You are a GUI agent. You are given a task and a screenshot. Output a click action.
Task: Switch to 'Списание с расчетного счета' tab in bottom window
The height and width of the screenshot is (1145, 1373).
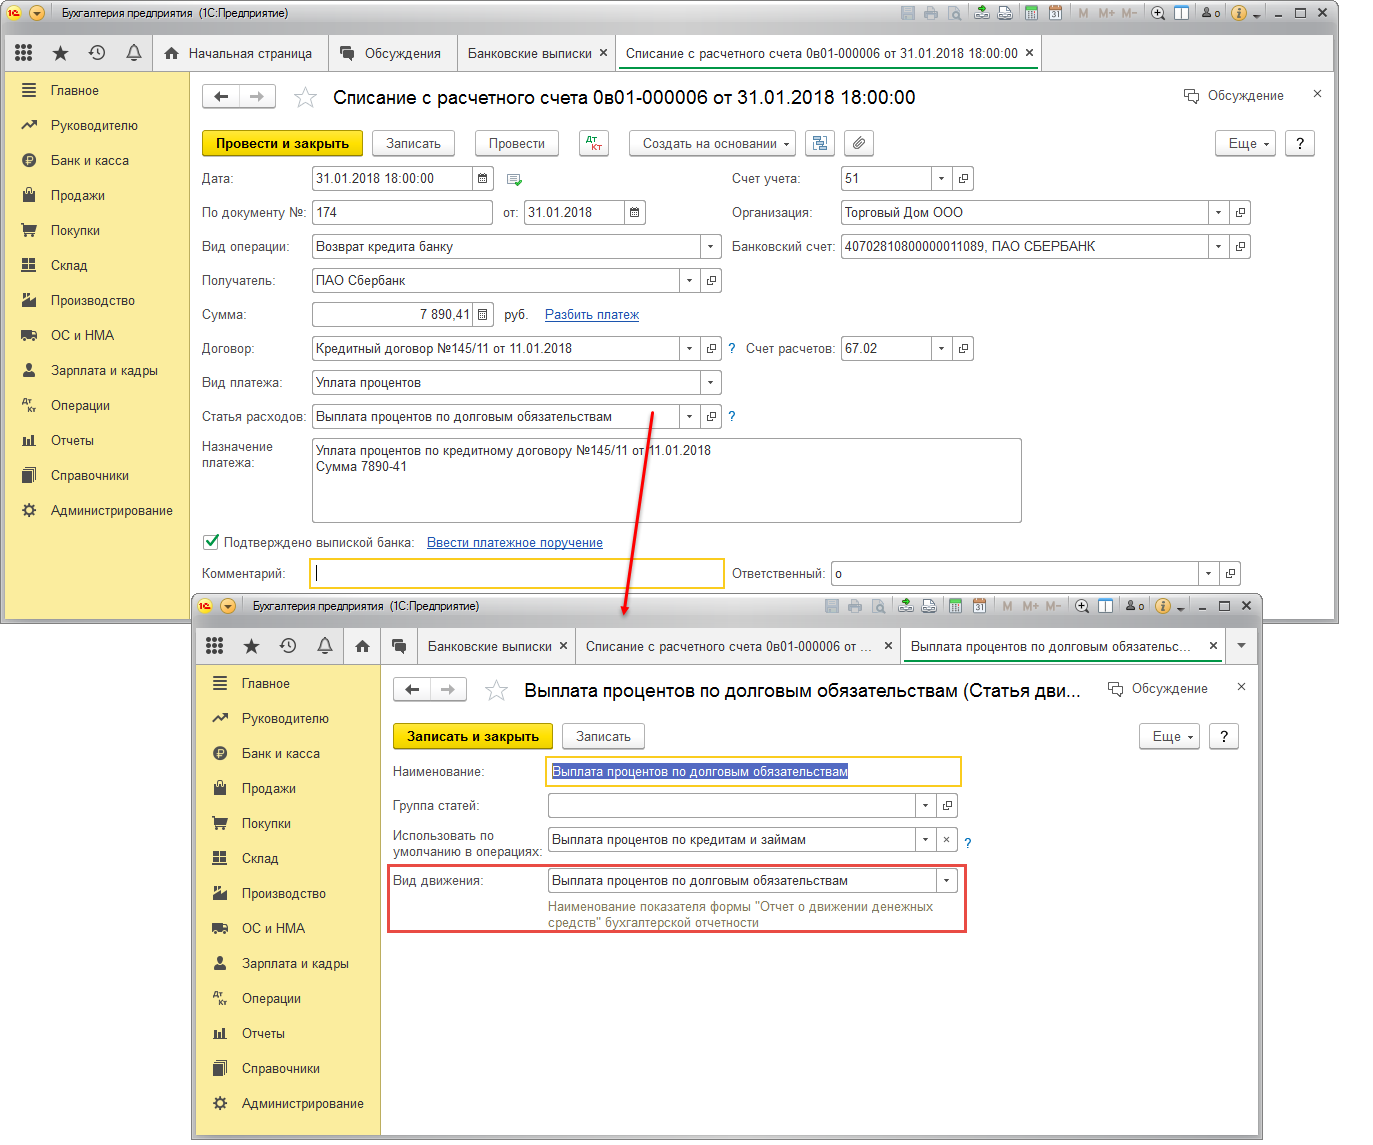pyautogui.click(x=729, y=646)
